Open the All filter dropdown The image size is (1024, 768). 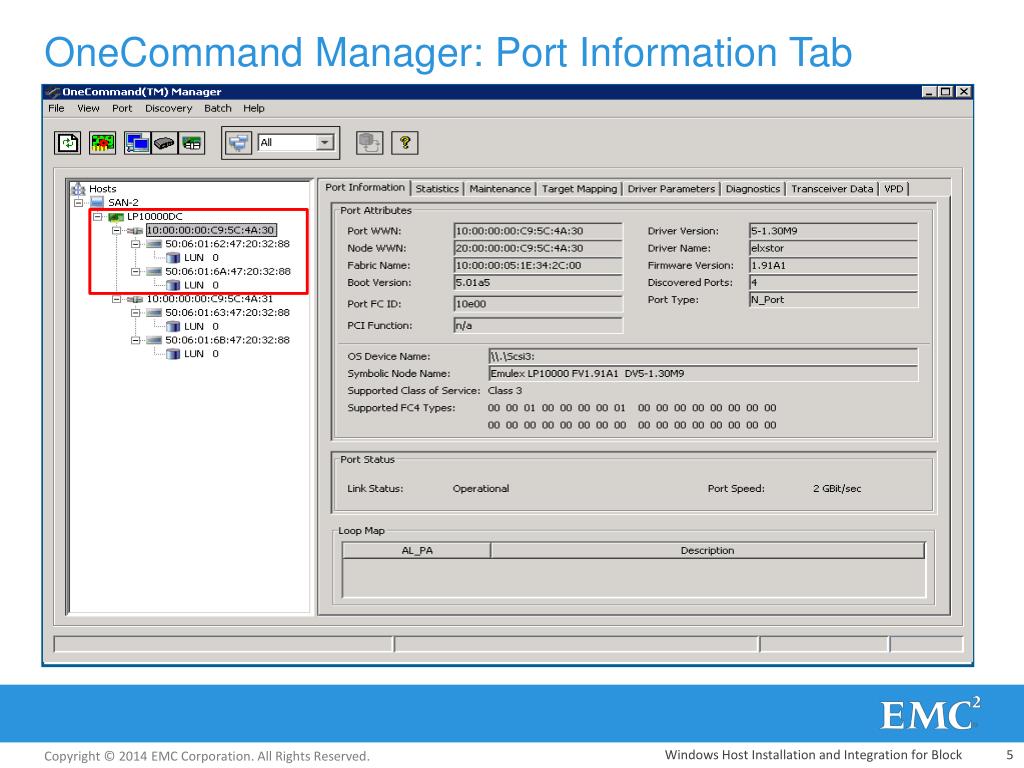tap(325, 142)
